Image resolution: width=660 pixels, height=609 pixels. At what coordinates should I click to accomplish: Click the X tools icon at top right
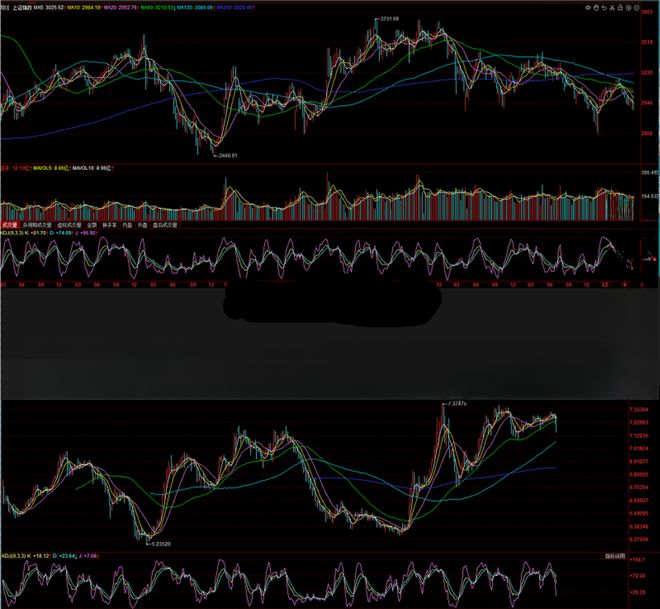pyautogui.click(x=612, y=8)
